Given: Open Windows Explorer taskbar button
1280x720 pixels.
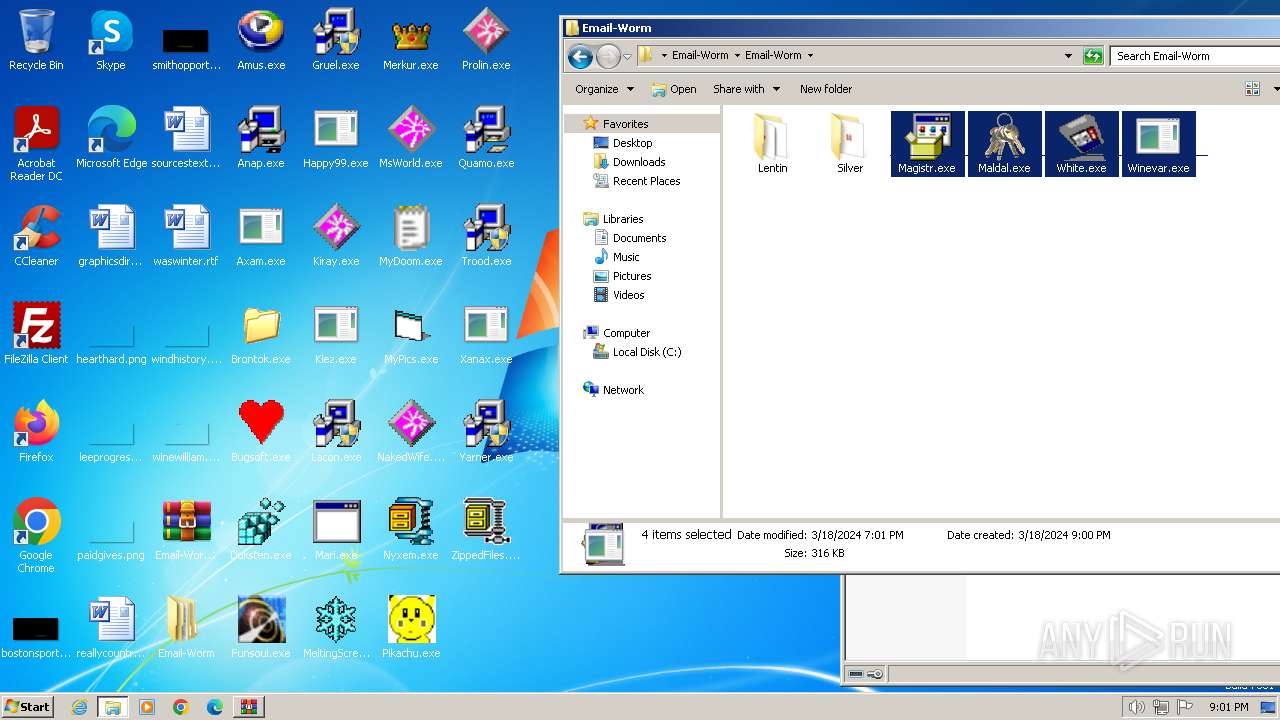Looking at the screenshot, I should coord(113,707).
